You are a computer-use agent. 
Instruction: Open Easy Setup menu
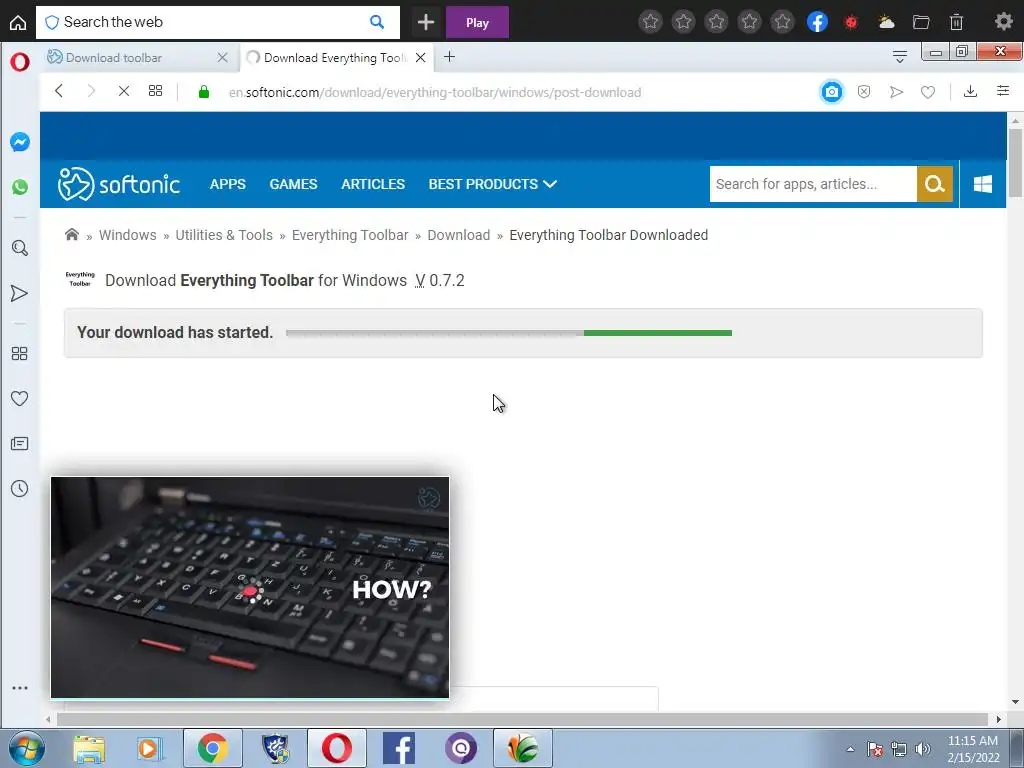click(x=1003, y=91)
